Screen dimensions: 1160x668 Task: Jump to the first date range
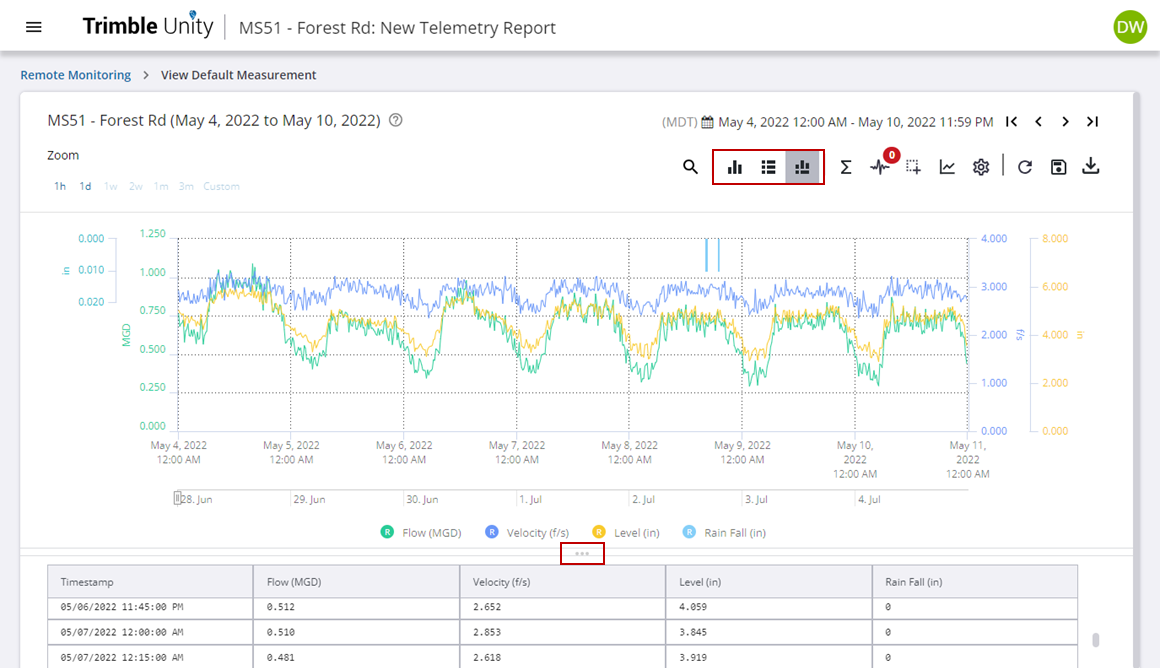pyautogui.click(x=1011, y=121)
